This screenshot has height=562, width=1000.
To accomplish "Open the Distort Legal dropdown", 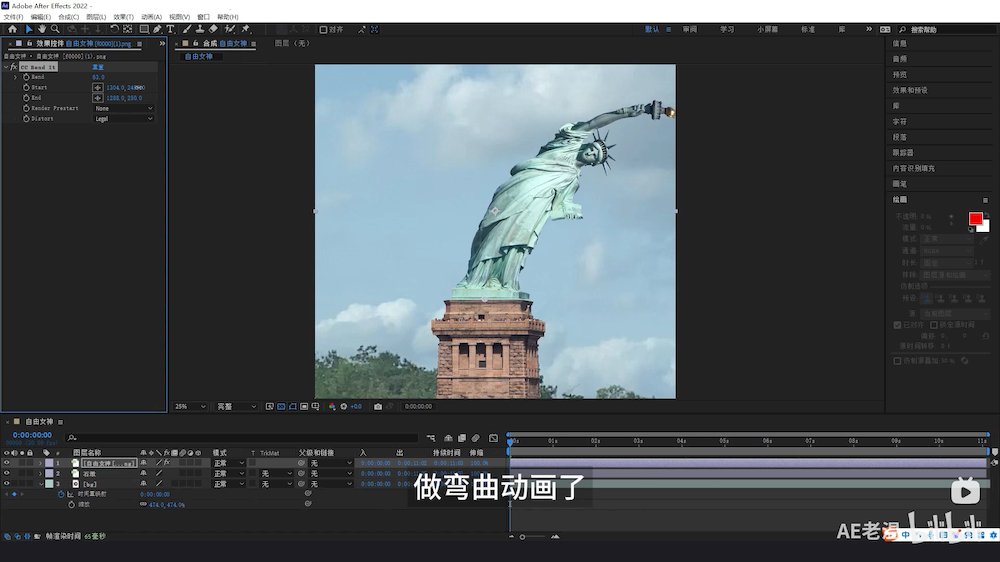I will 124,119.
